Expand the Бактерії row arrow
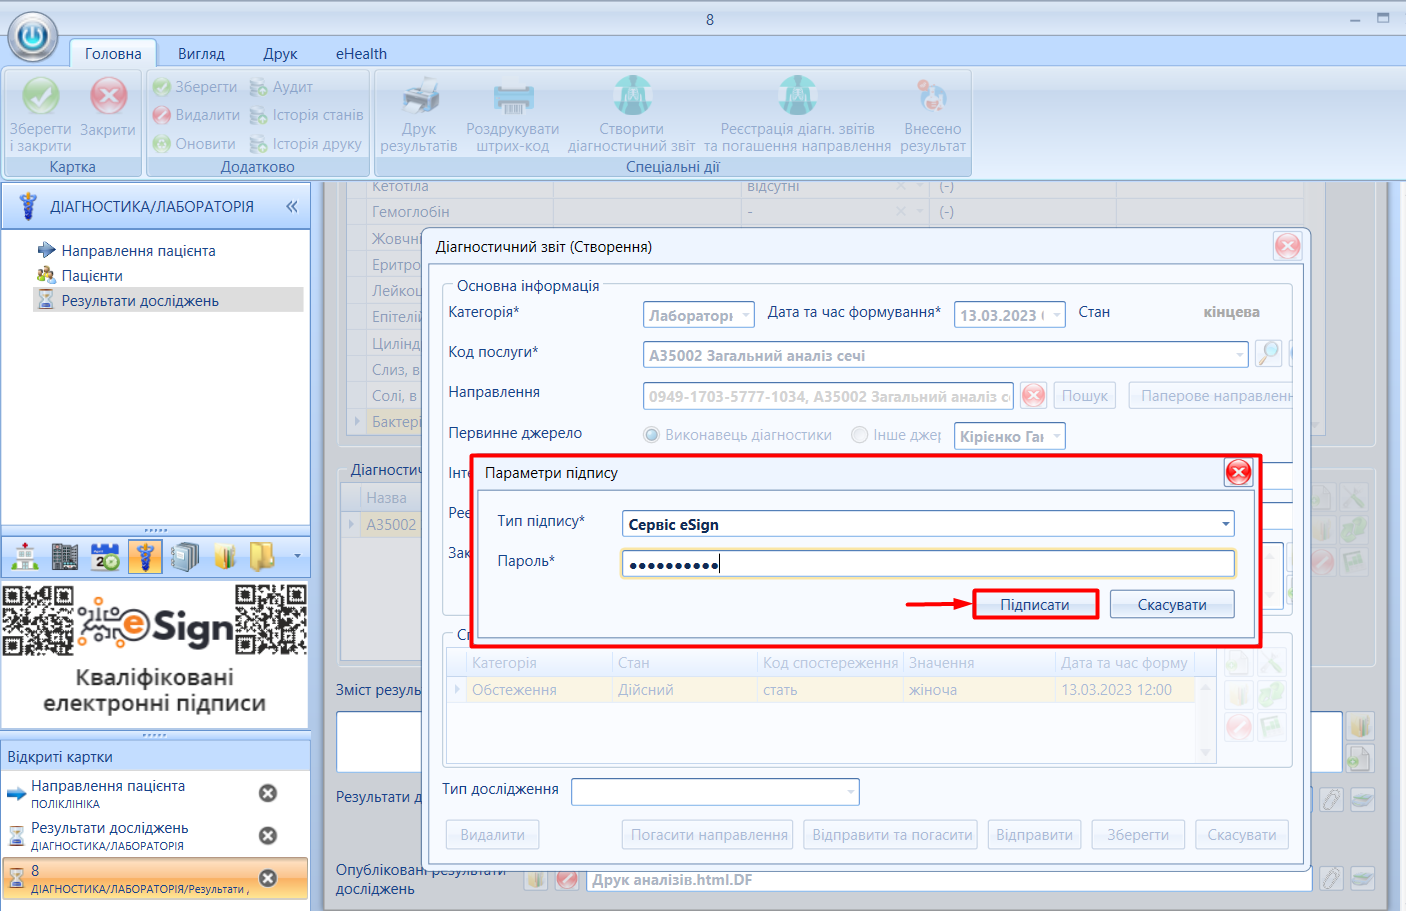The image size is (1406, 911). 357,422
